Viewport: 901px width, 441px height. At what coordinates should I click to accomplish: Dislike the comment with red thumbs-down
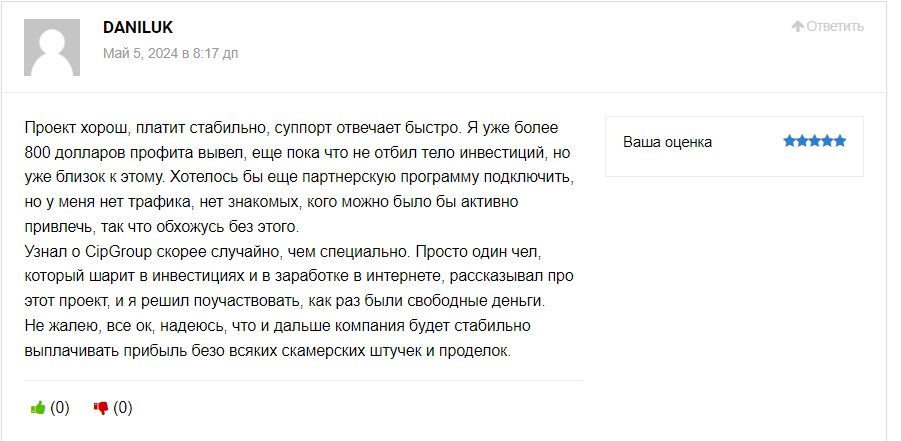101,408
